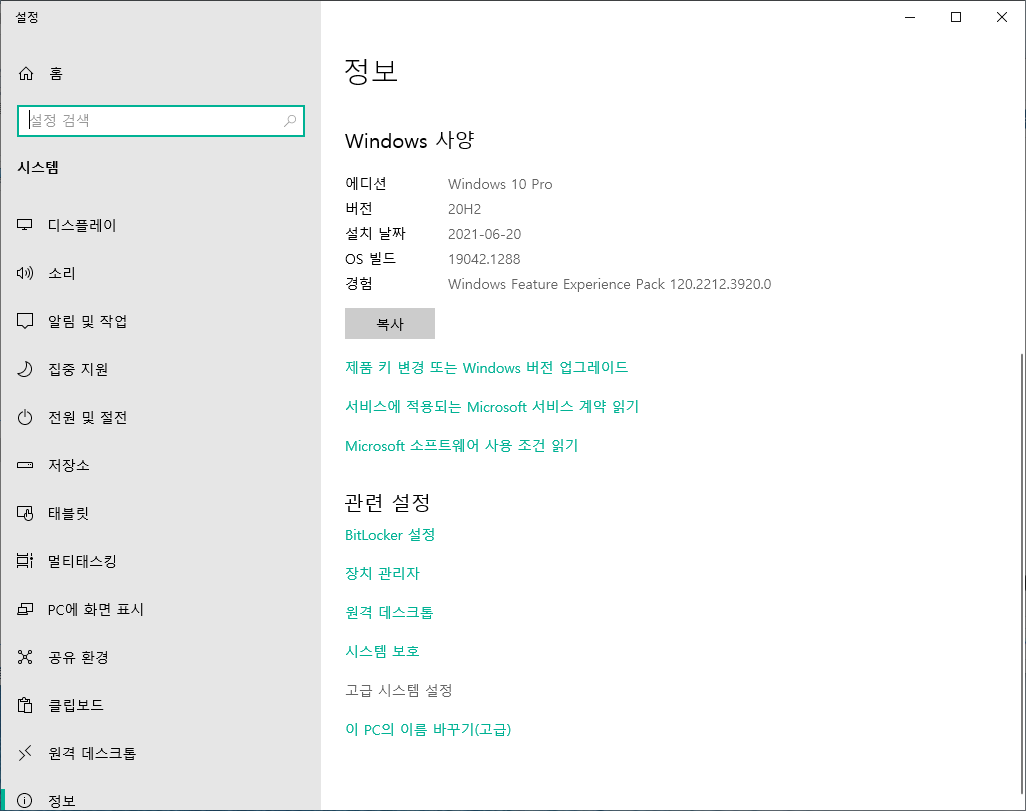The width and height of the screenshot is (1026, 811).
Task: Click the Display (디스플레이) monitor icon
Action: (25, 225)
